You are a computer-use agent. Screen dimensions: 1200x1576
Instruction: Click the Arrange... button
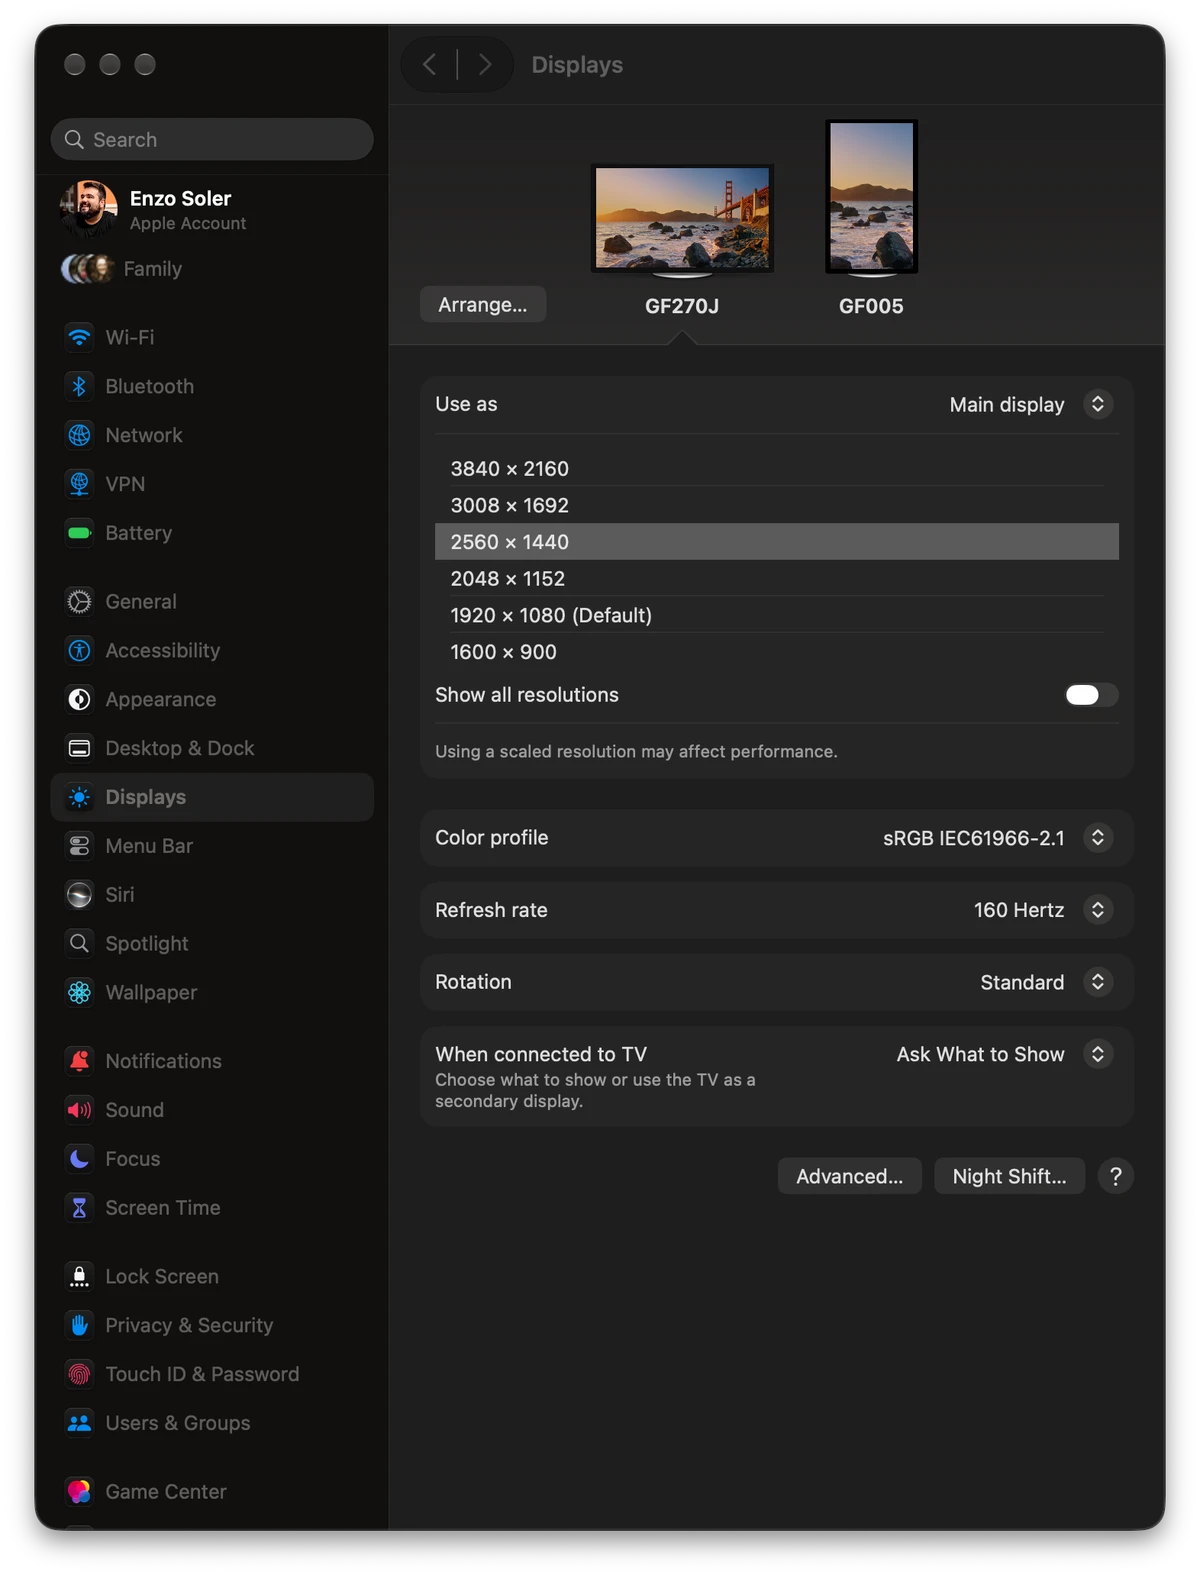click(x=483, y=305)
